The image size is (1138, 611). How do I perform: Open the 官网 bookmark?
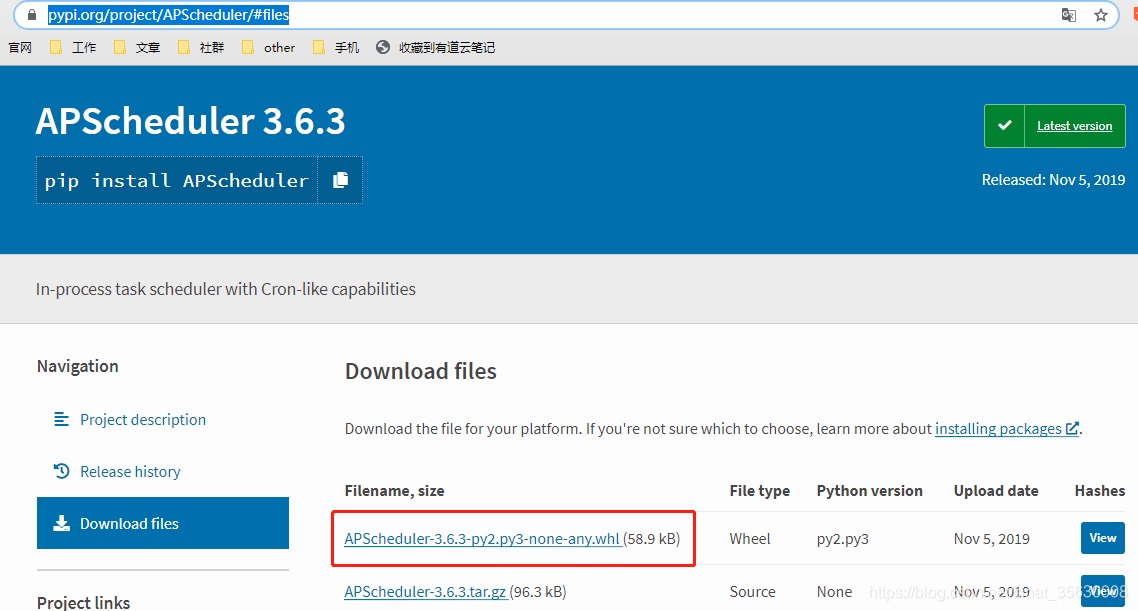pos(20,47)
